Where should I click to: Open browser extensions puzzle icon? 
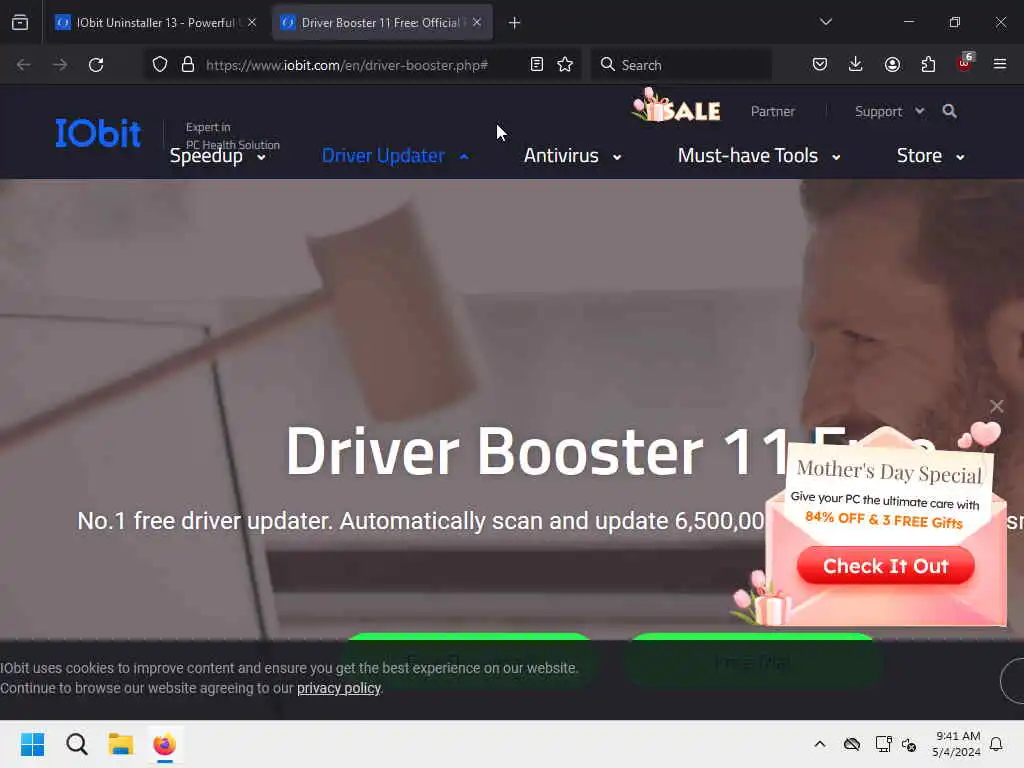929,64
